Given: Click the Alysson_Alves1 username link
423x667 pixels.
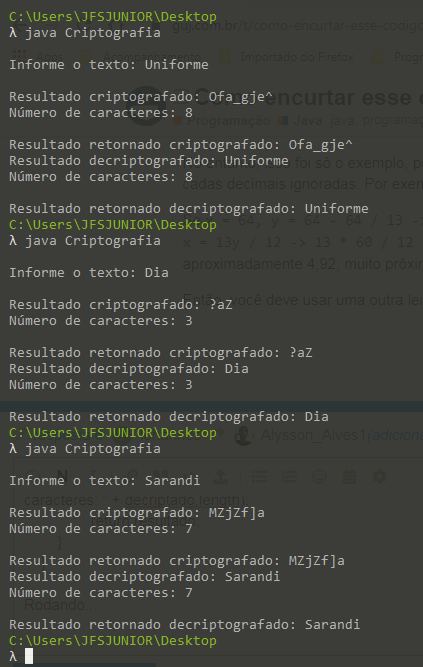Looking at the screenshot, I should point(313,435).
